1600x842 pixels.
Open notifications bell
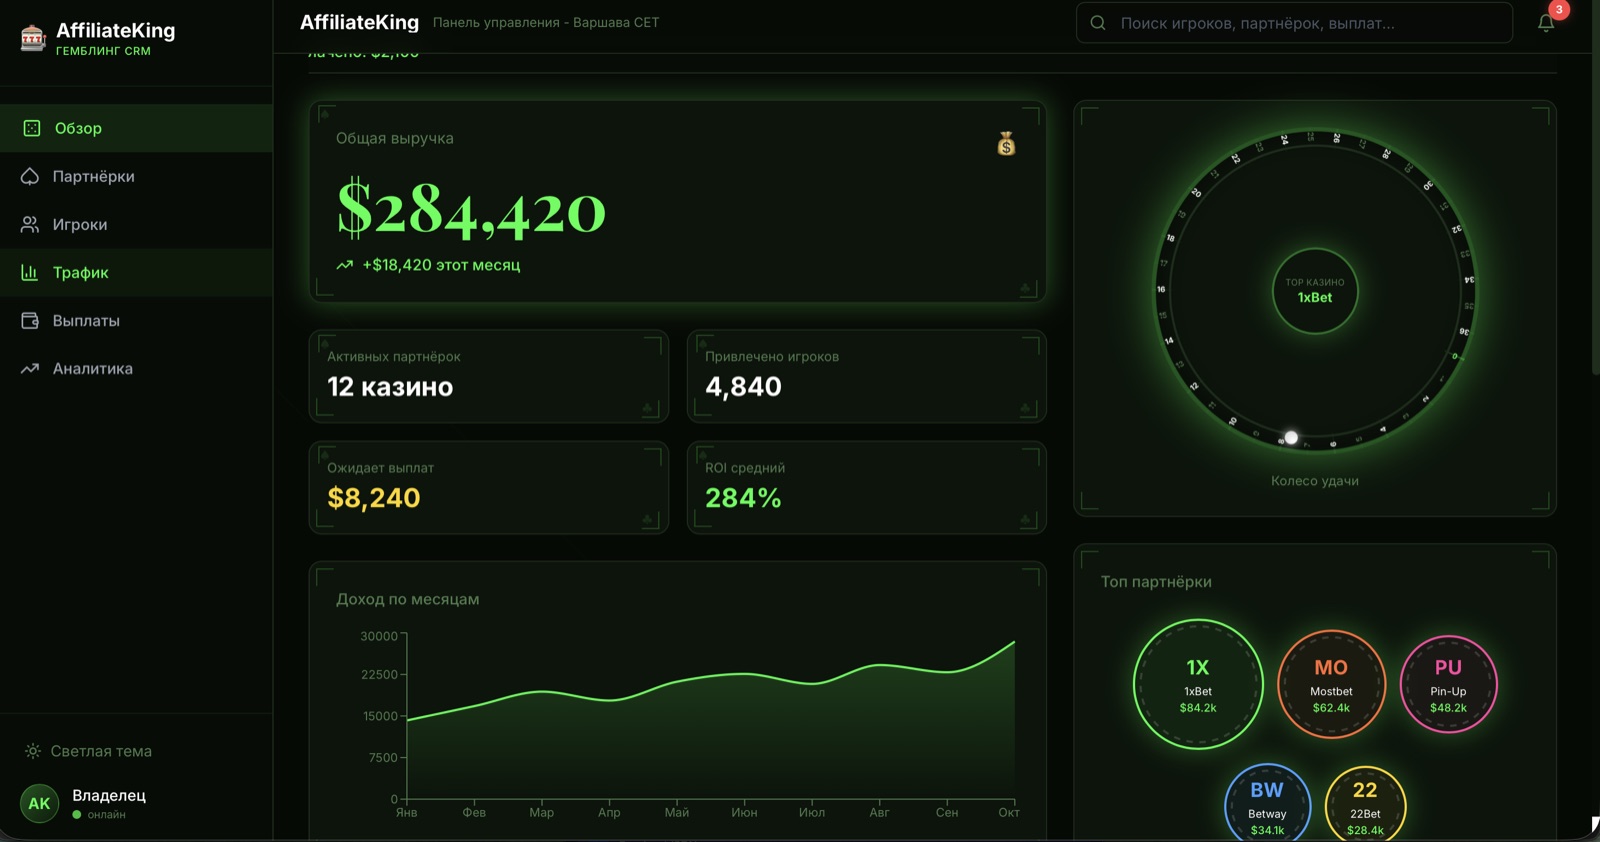[1546, 23]
